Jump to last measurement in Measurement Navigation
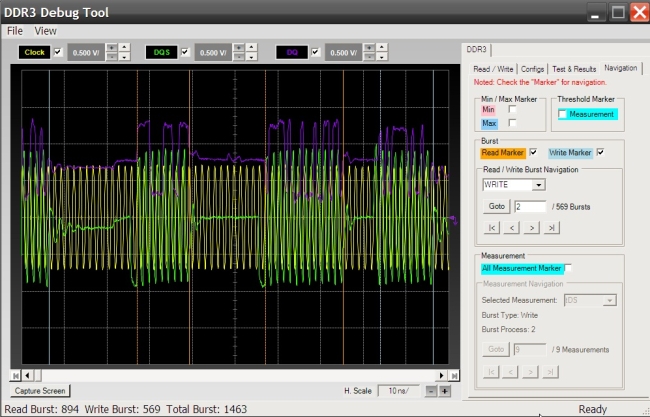 [550, 372]
